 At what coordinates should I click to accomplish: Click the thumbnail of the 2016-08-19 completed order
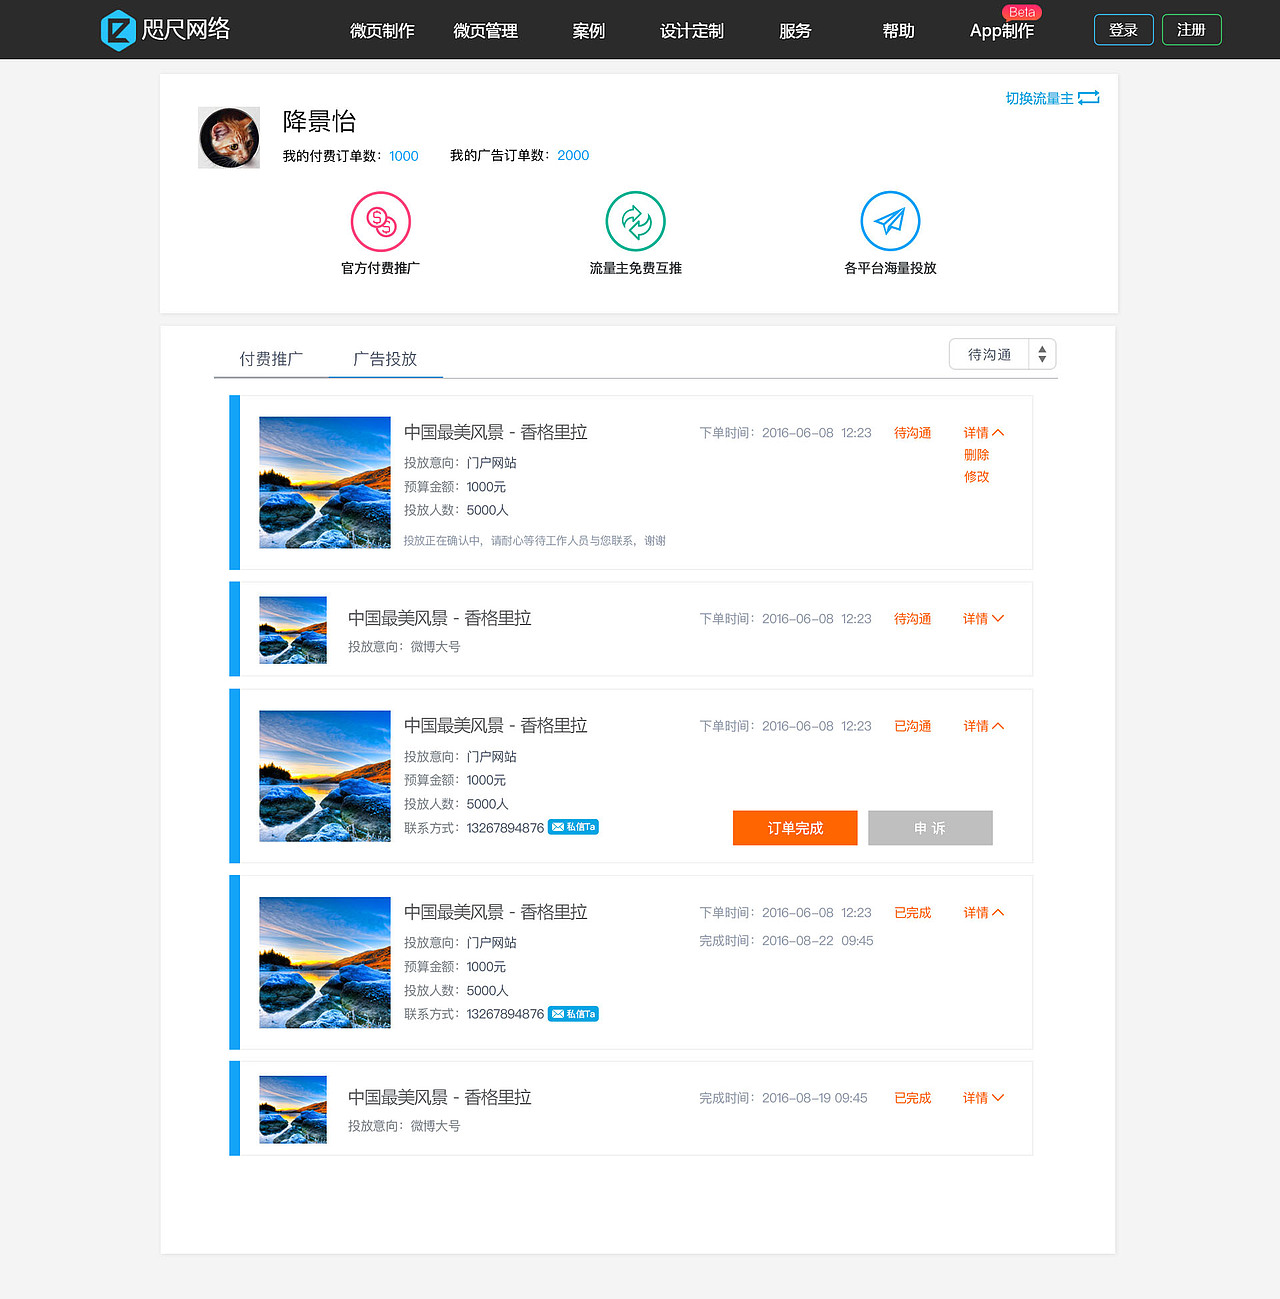293,1110
